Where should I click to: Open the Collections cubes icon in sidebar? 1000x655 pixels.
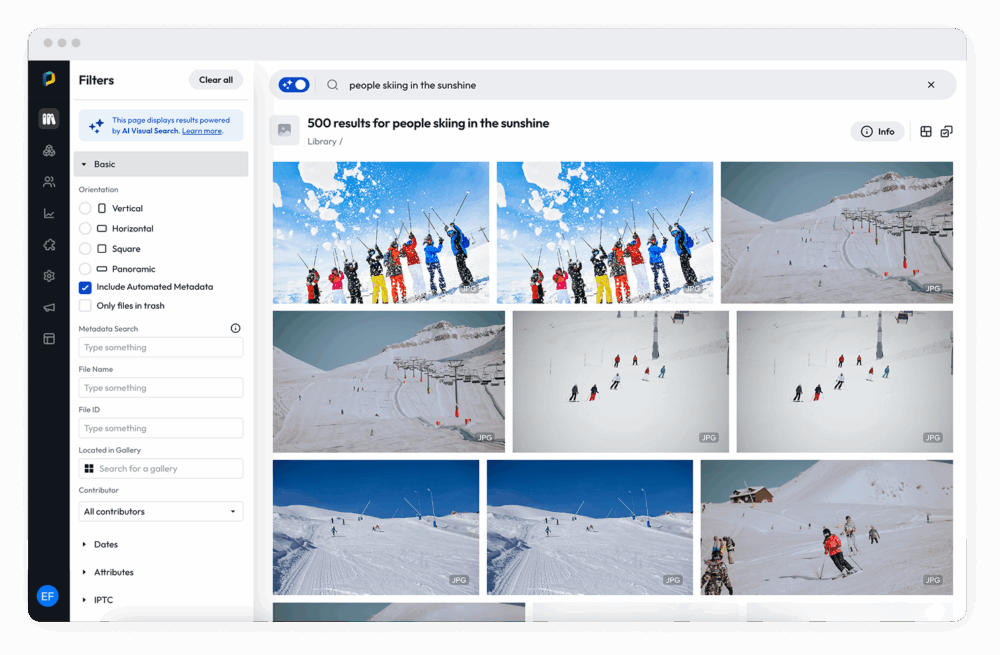[x=49, y=151]
